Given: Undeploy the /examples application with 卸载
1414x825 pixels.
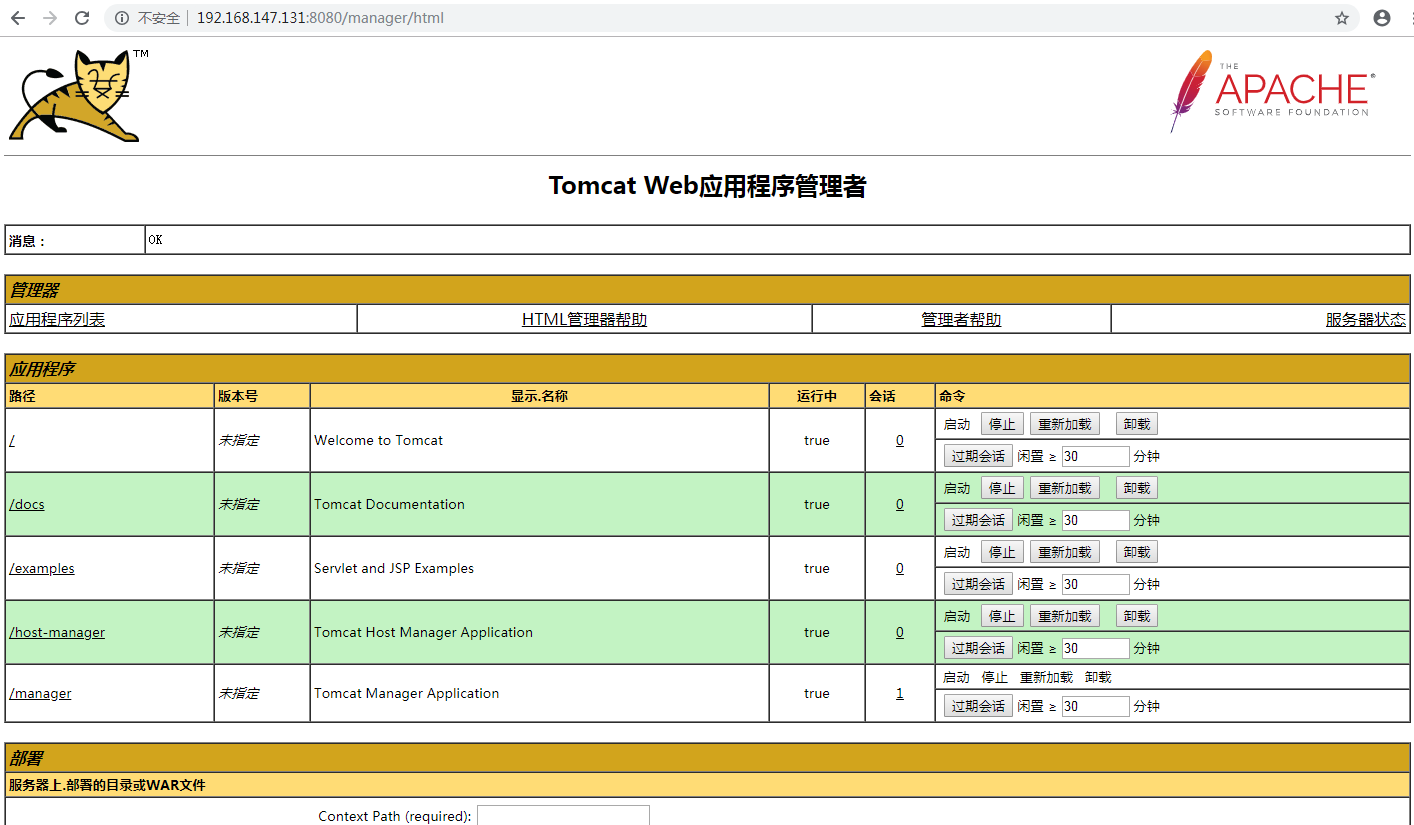Looking at the screenshot, I should (1137, 552).
